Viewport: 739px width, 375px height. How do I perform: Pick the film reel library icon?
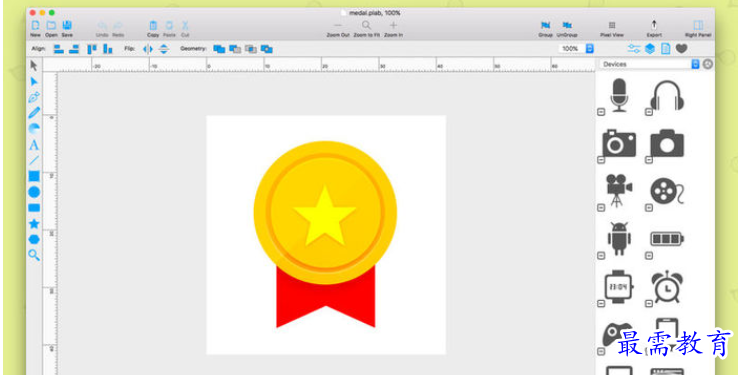click(666, 191)
